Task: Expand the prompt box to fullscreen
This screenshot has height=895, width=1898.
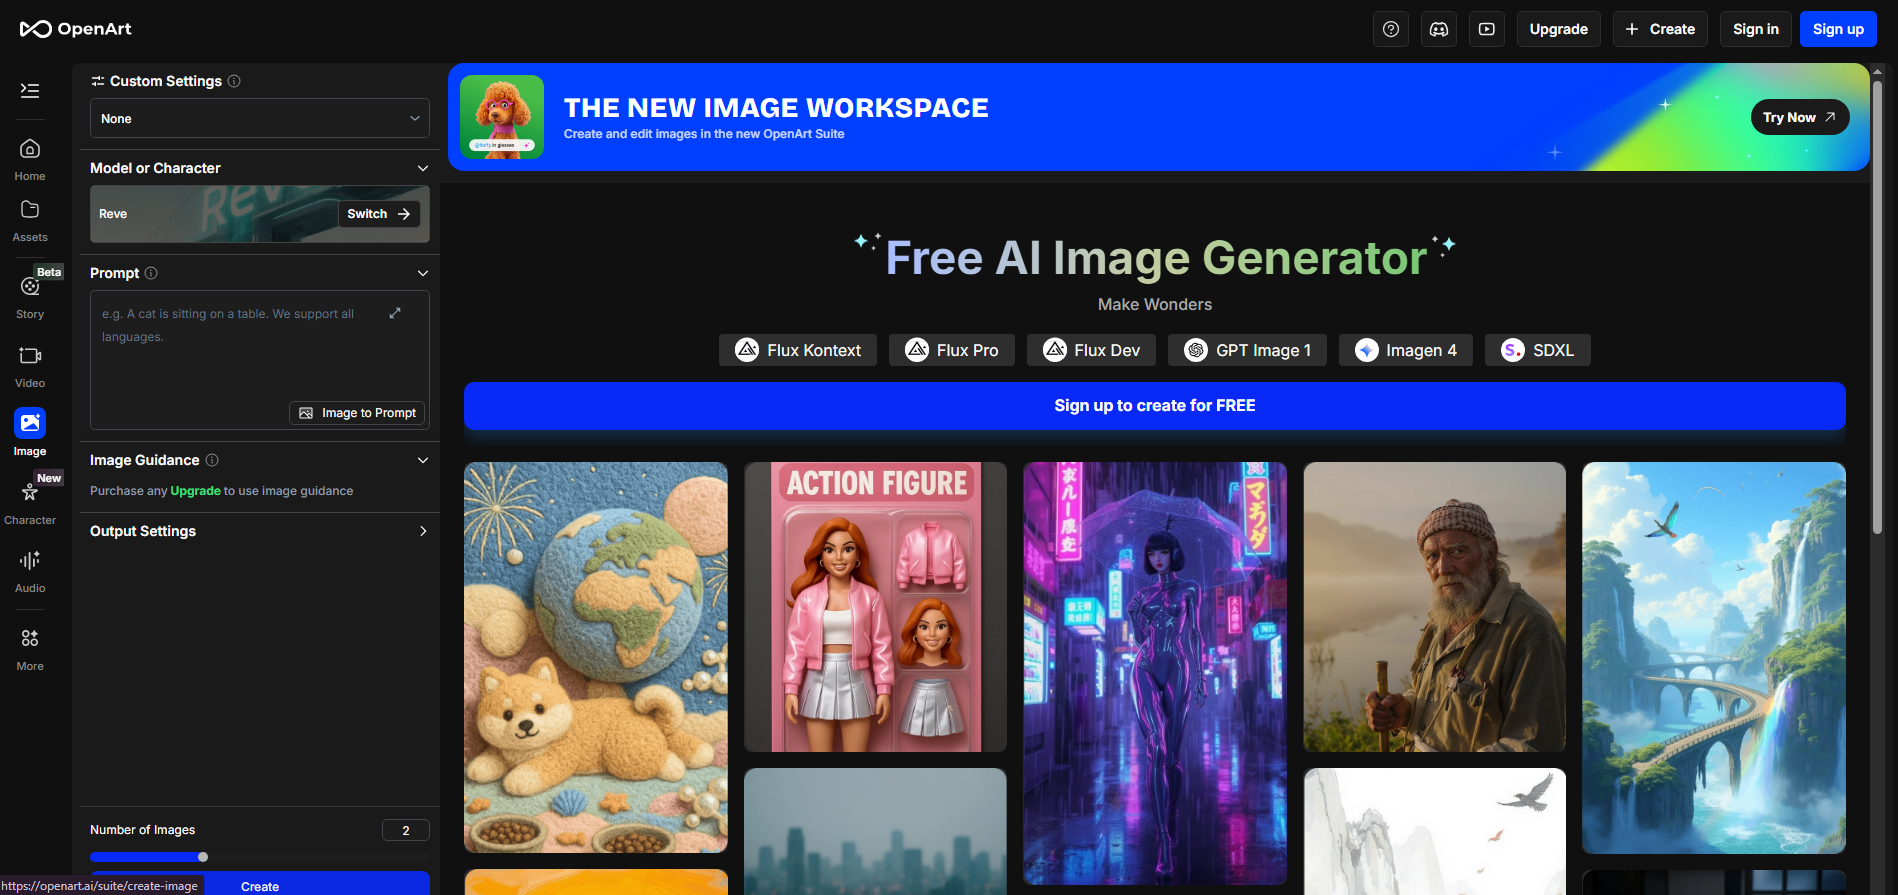Action: pyautogui.click(x=395, y=313)
